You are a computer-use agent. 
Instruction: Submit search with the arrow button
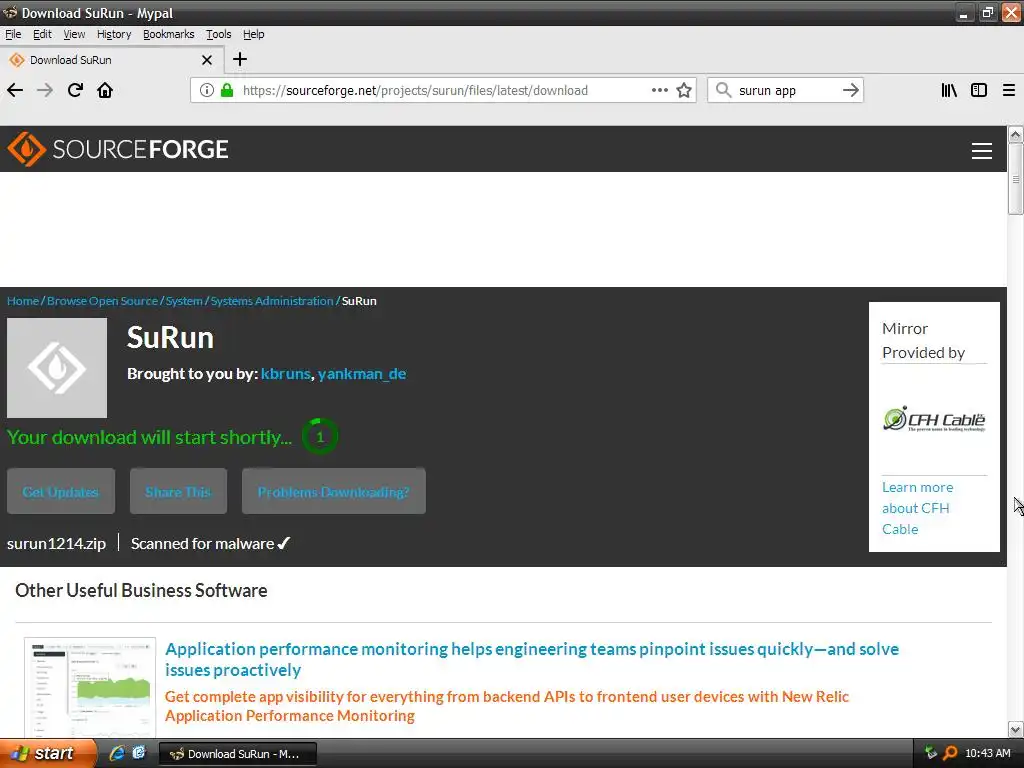[x=850, y=90]
